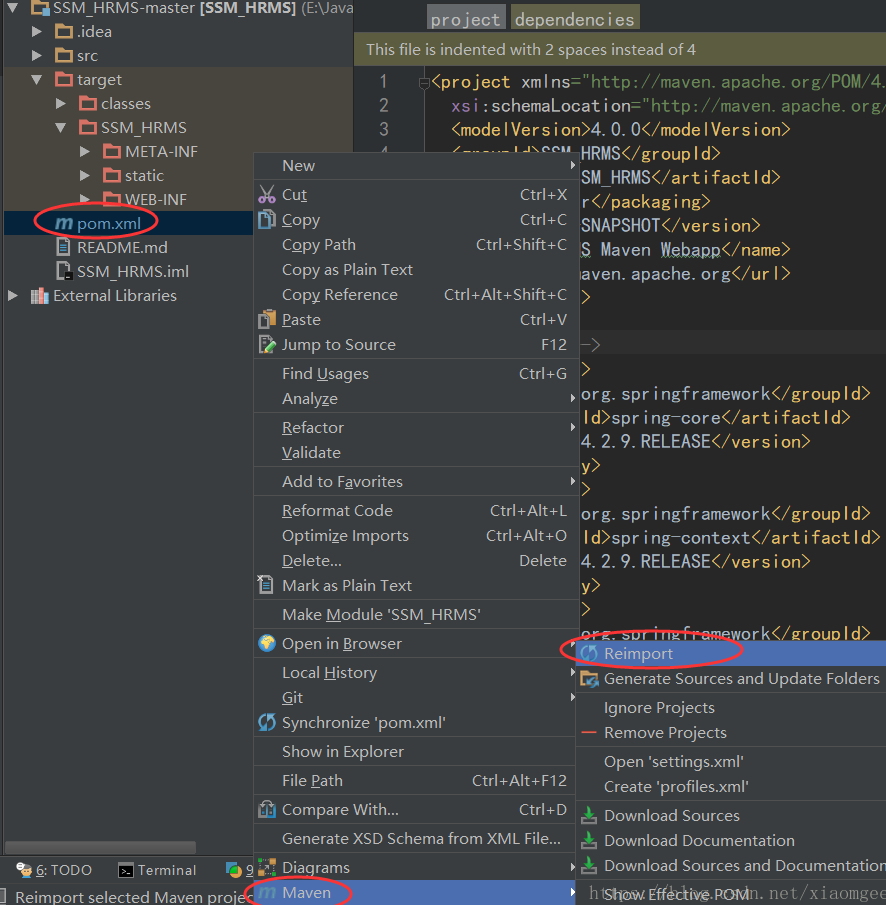This screenshot has height=905, width=886.
Task: Open Add to Favorites submenu
Action: tap(416, 481)
